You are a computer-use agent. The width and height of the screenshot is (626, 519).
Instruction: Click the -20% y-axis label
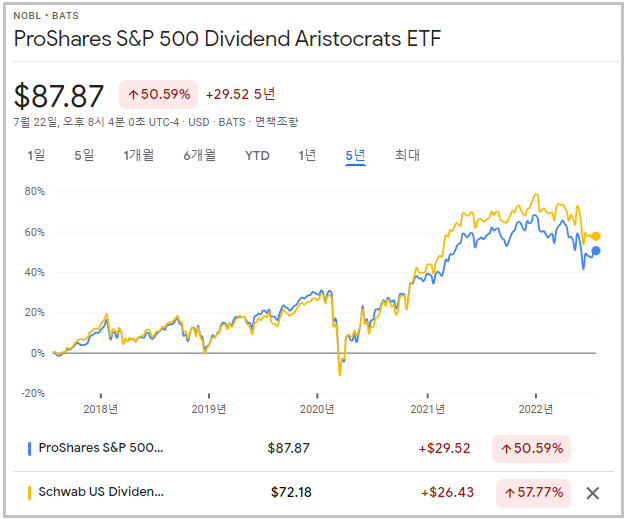(33, 393)
